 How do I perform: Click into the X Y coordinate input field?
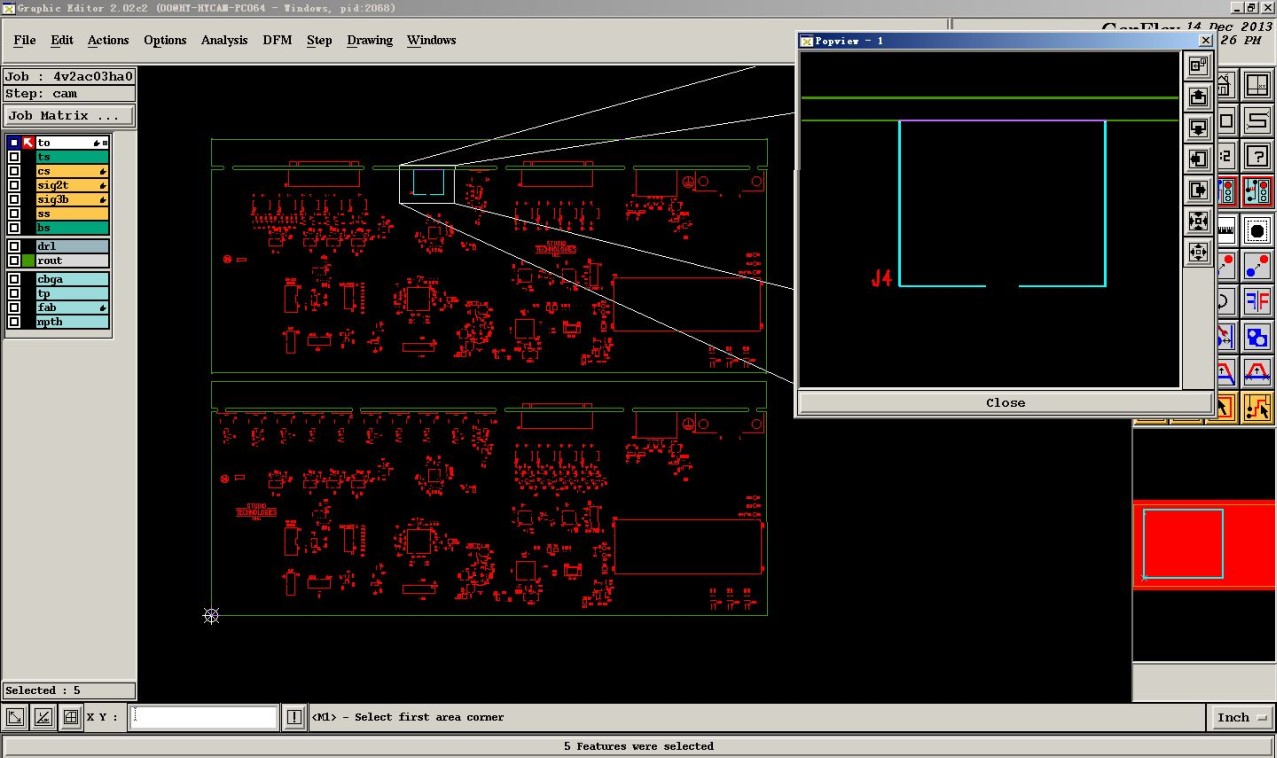click(204, 717)
